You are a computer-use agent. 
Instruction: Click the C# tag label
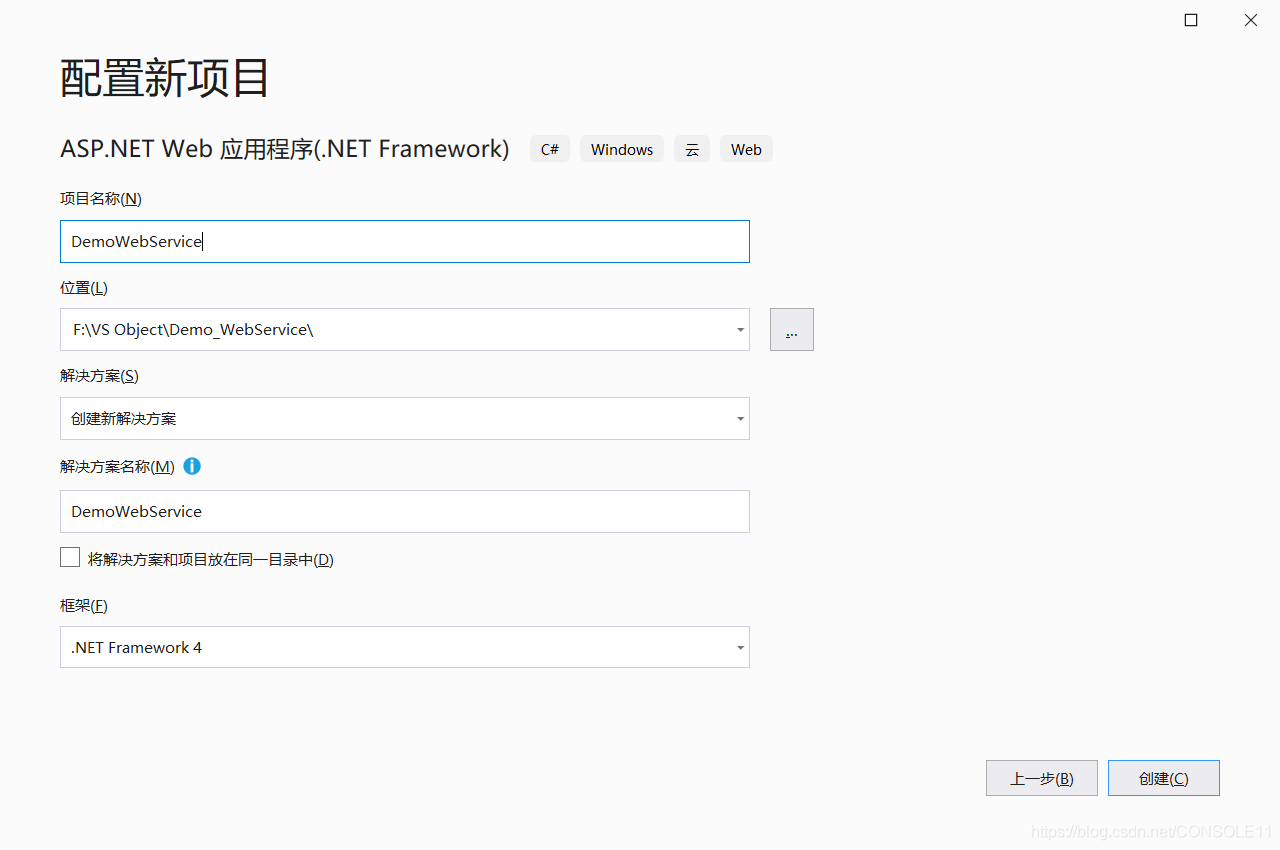(550, 149)
